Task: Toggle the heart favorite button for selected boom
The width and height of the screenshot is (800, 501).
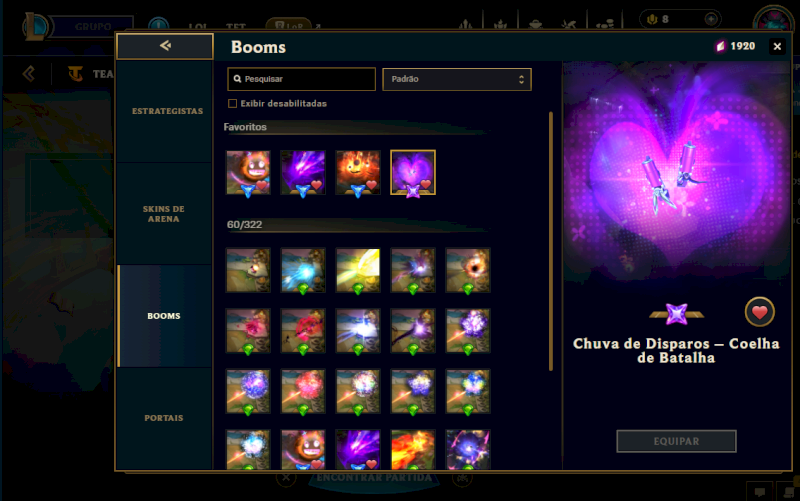Action: point(759,312)
